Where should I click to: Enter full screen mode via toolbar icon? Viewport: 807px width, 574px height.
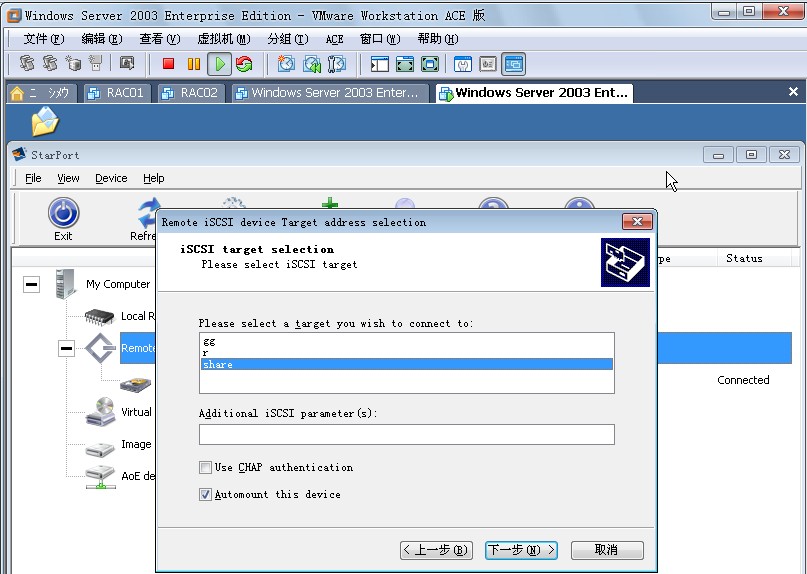[x=430, y=64]
